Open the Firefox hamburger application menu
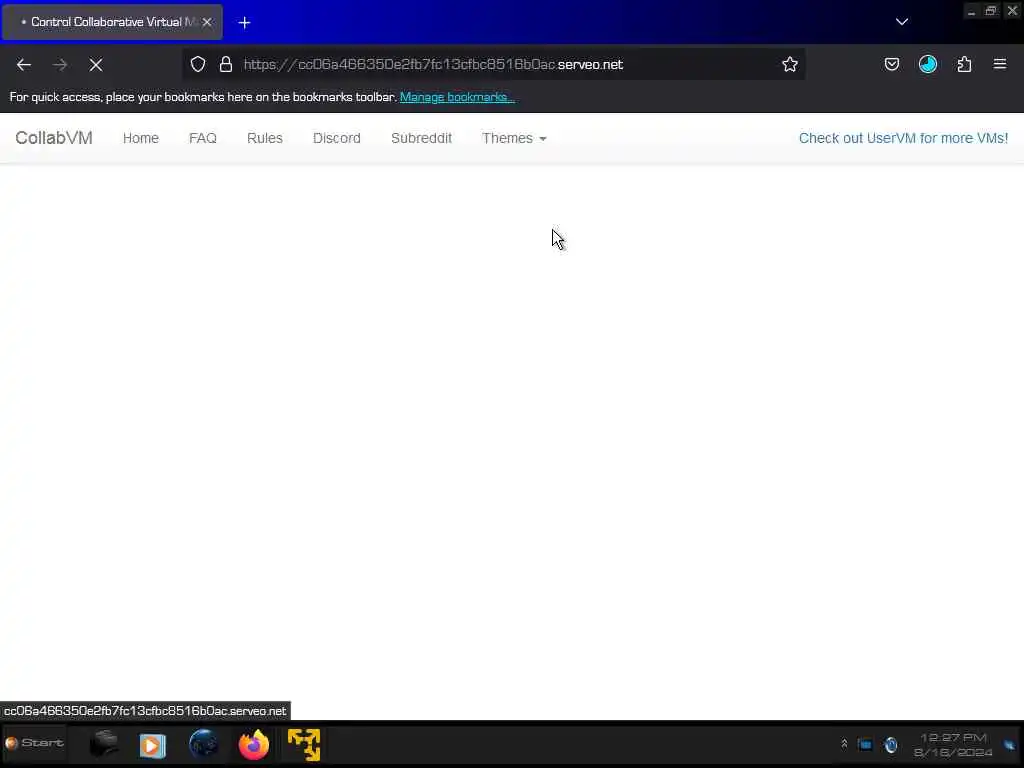This screenshot has height=768, width=1024. coord(1000,64)
